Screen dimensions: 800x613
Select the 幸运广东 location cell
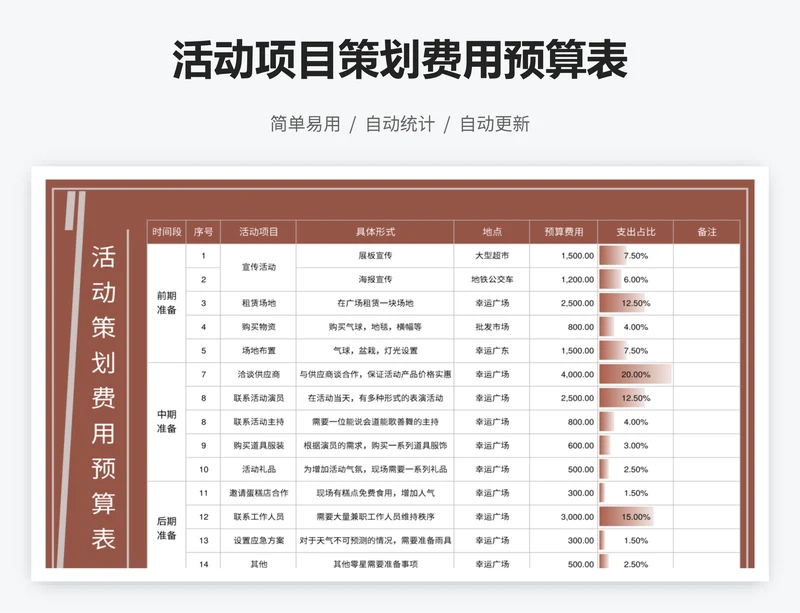(x=492, y=351)
